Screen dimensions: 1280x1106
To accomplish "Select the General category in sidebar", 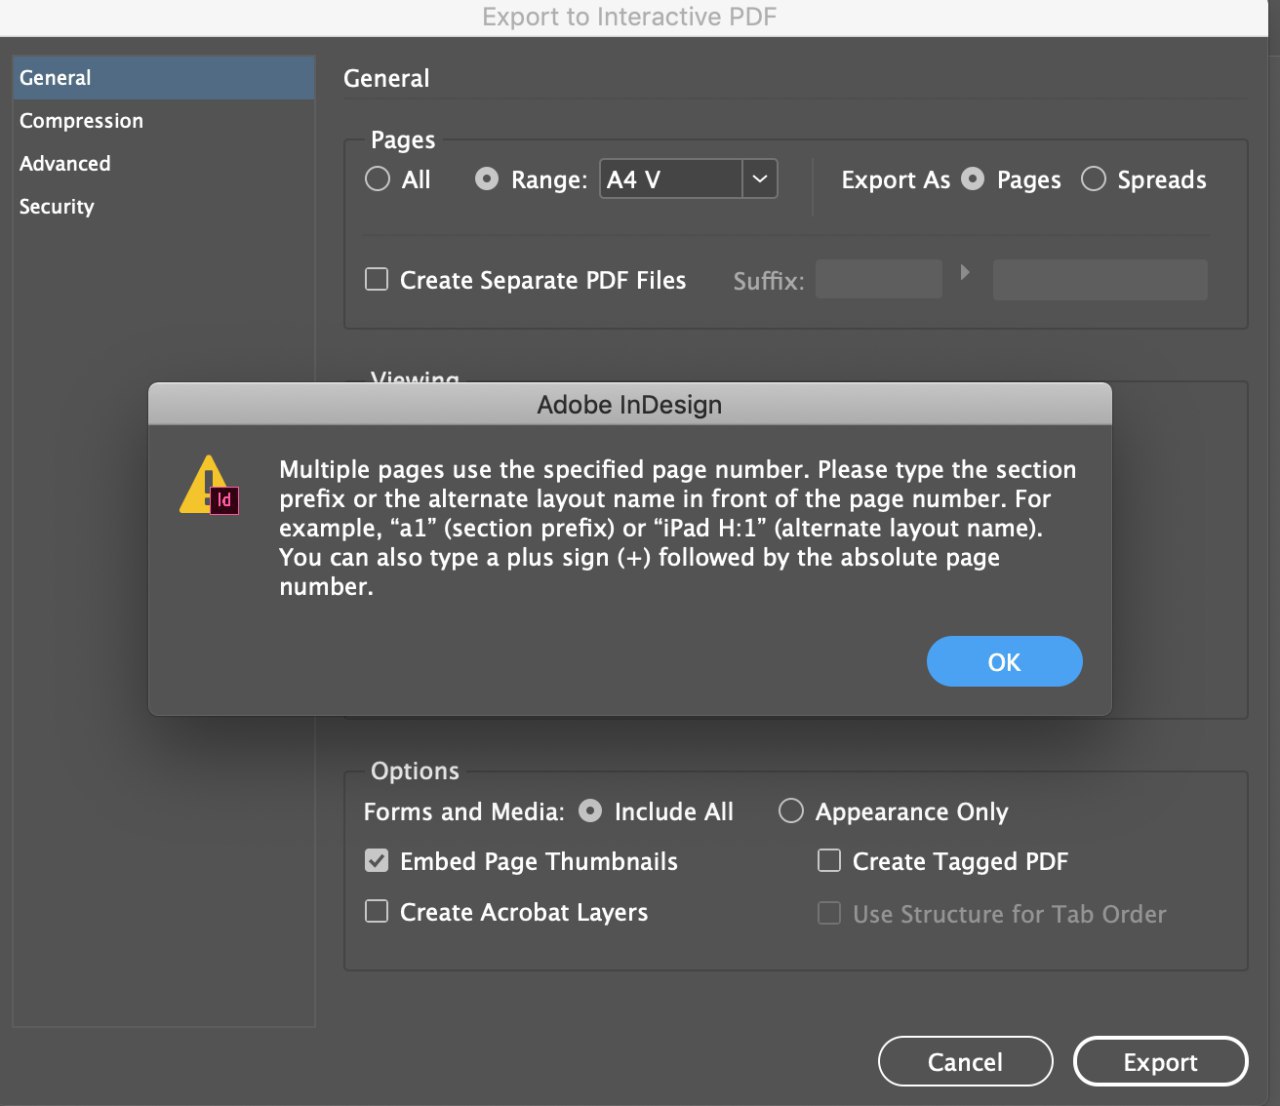I will (164, 78).
